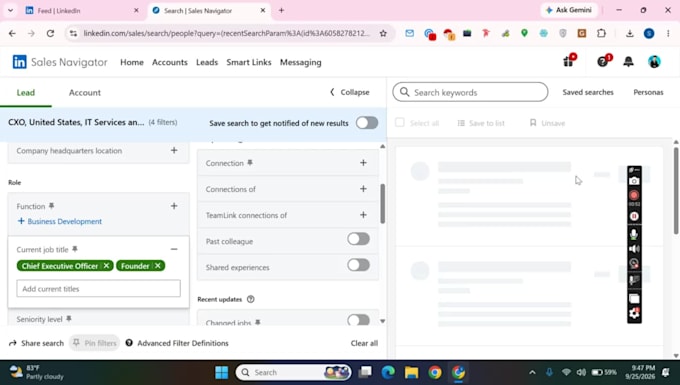Click the recorder microphone icon
Screen dimensions: 680x385
tap(634, 235)
